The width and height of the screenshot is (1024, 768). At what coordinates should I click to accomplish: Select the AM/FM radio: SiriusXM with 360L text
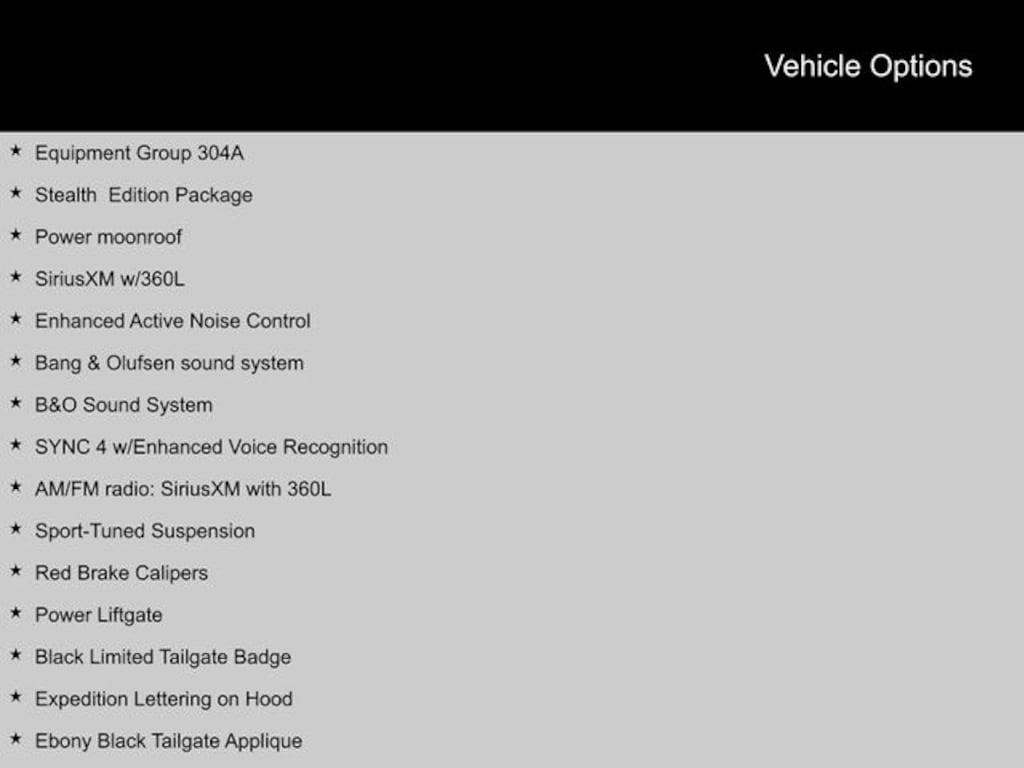pos(183,489)
